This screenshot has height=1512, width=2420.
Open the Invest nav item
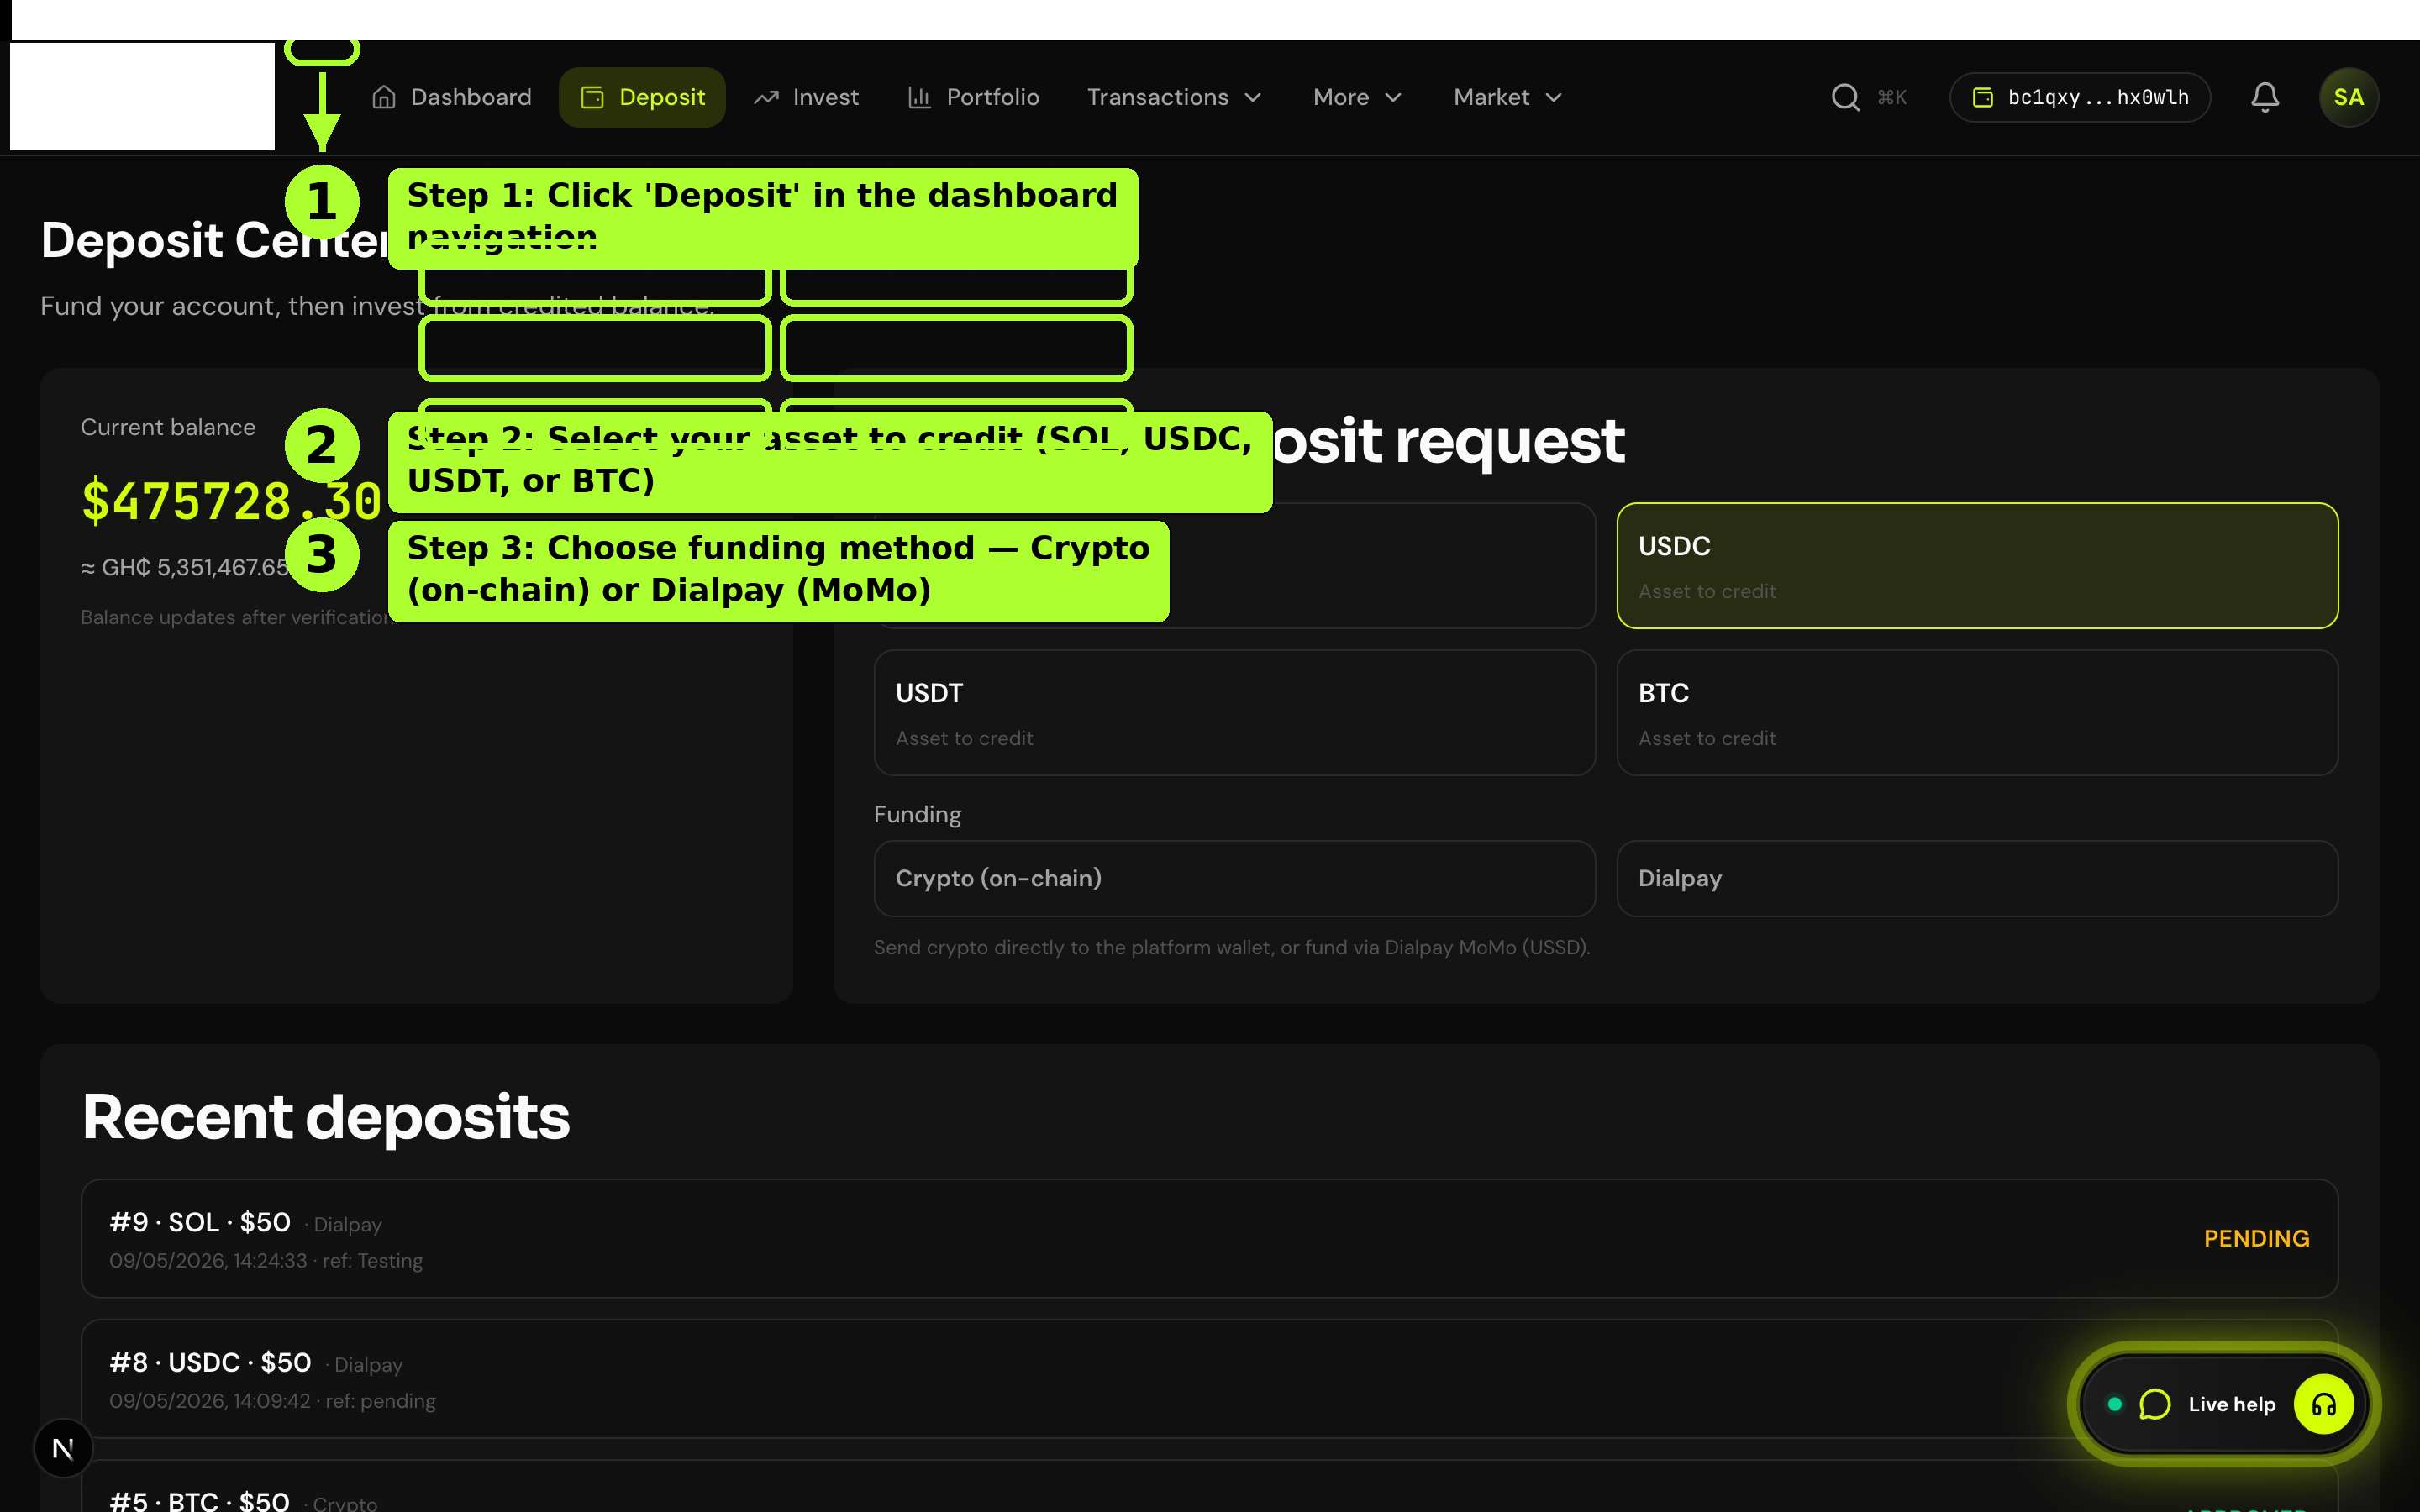(807, 97)
